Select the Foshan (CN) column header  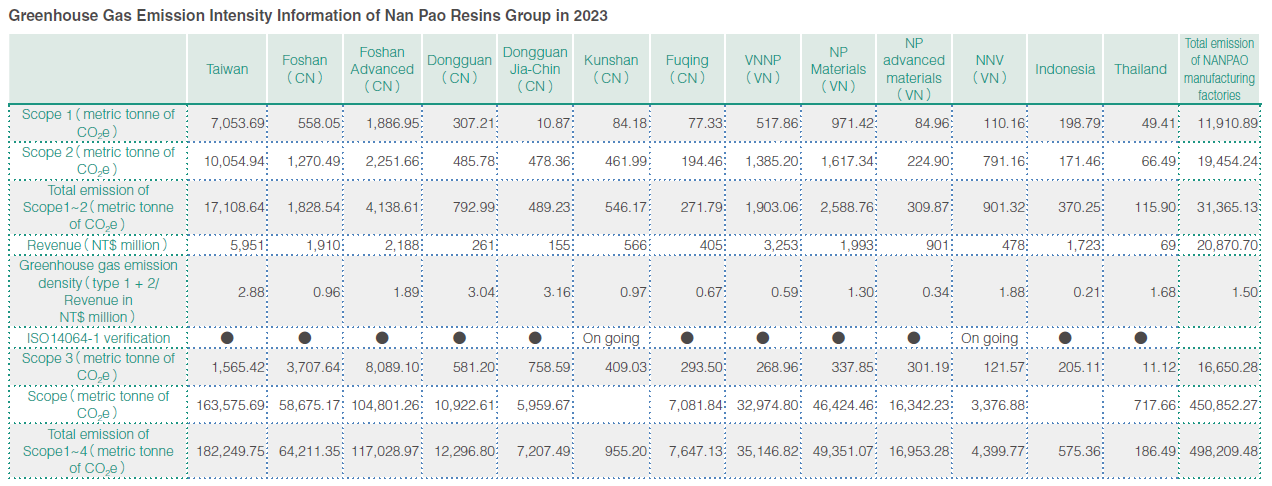click(305, 69)
